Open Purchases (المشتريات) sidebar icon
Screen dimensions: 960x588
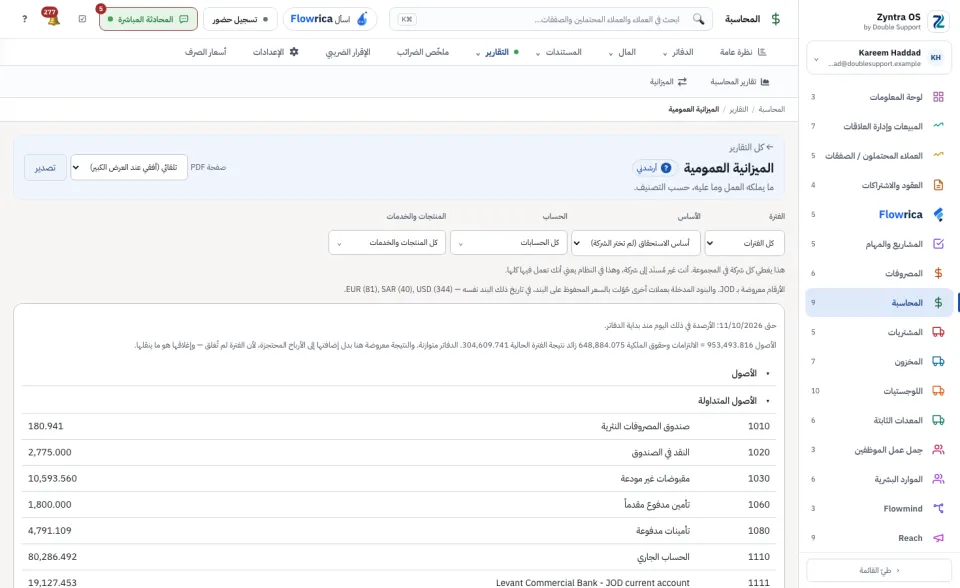point(938,332)
